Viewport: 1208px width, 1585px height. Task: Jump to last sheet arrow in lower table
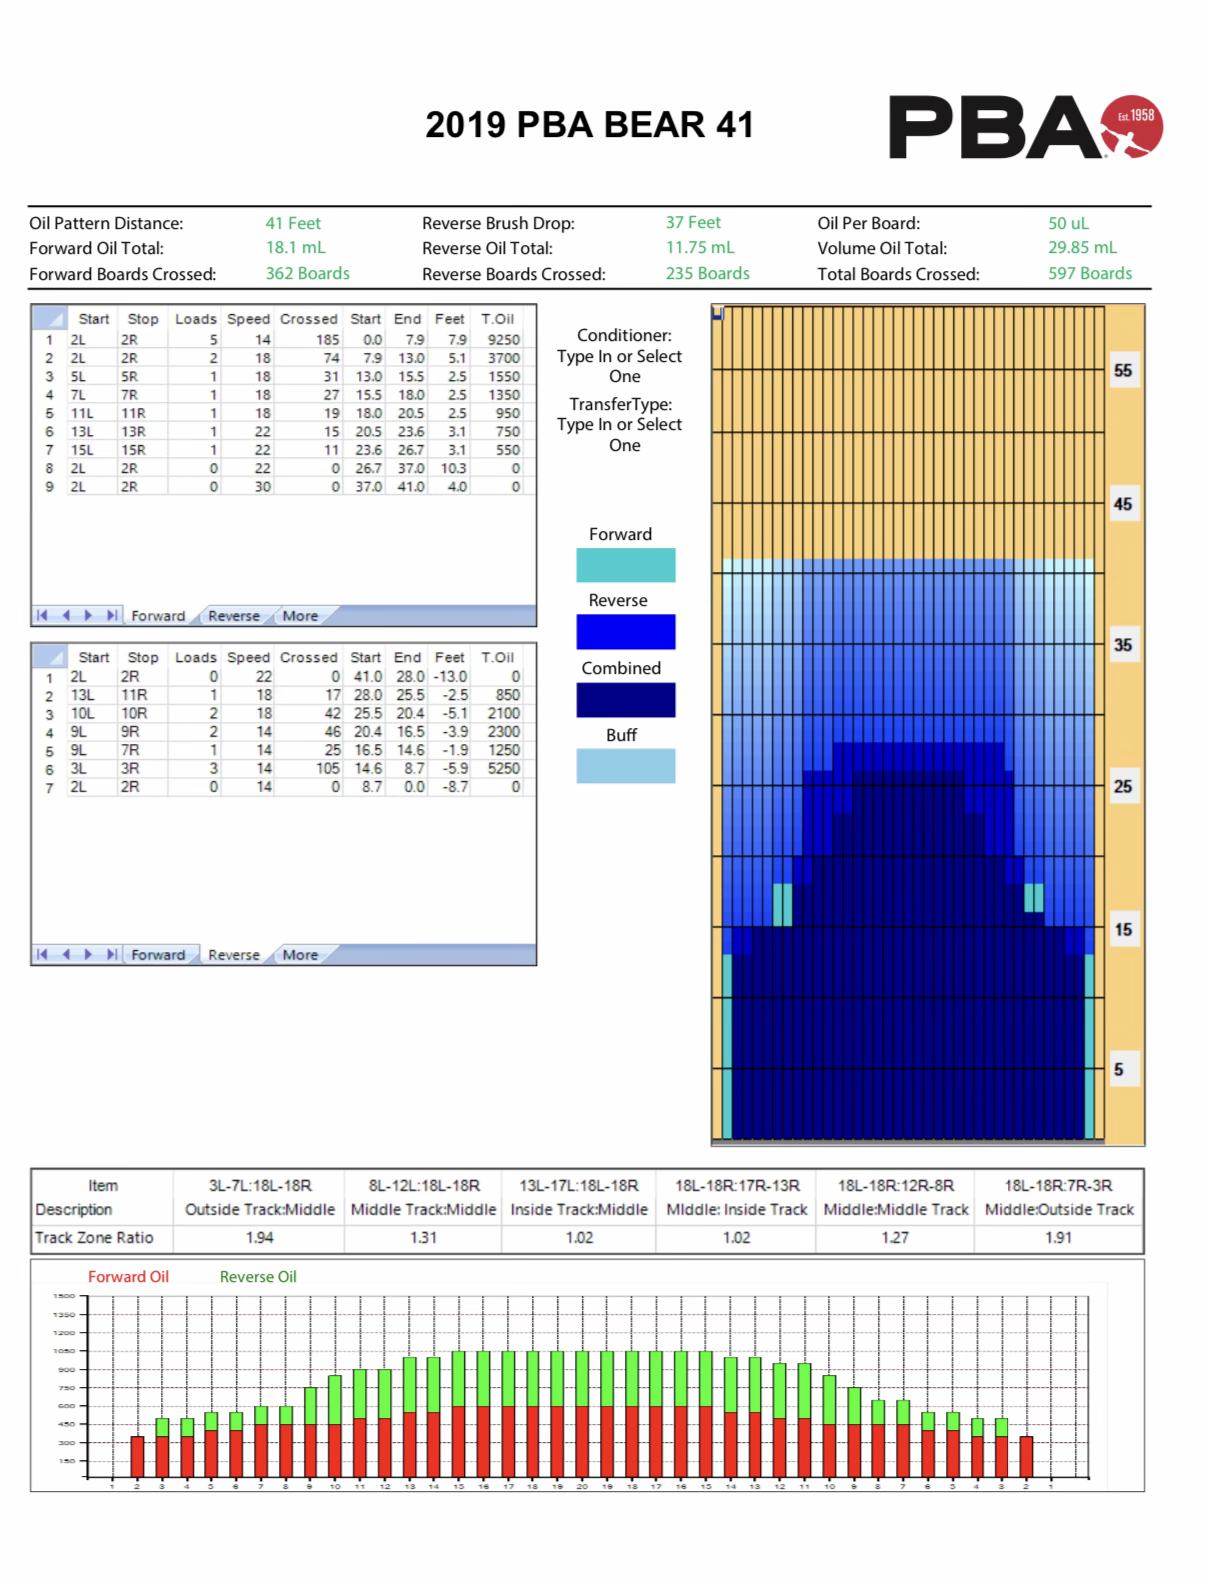click(x=112, y=955)
